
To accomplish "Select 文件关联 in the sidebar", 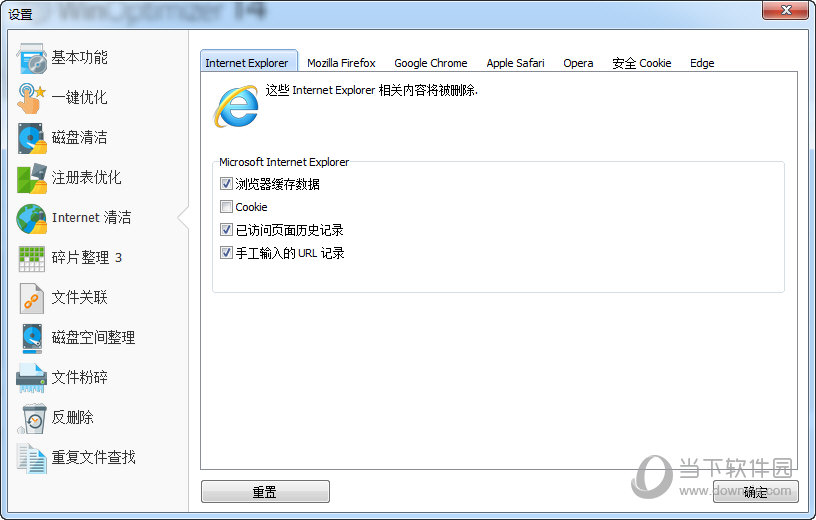I will [79, 298].
